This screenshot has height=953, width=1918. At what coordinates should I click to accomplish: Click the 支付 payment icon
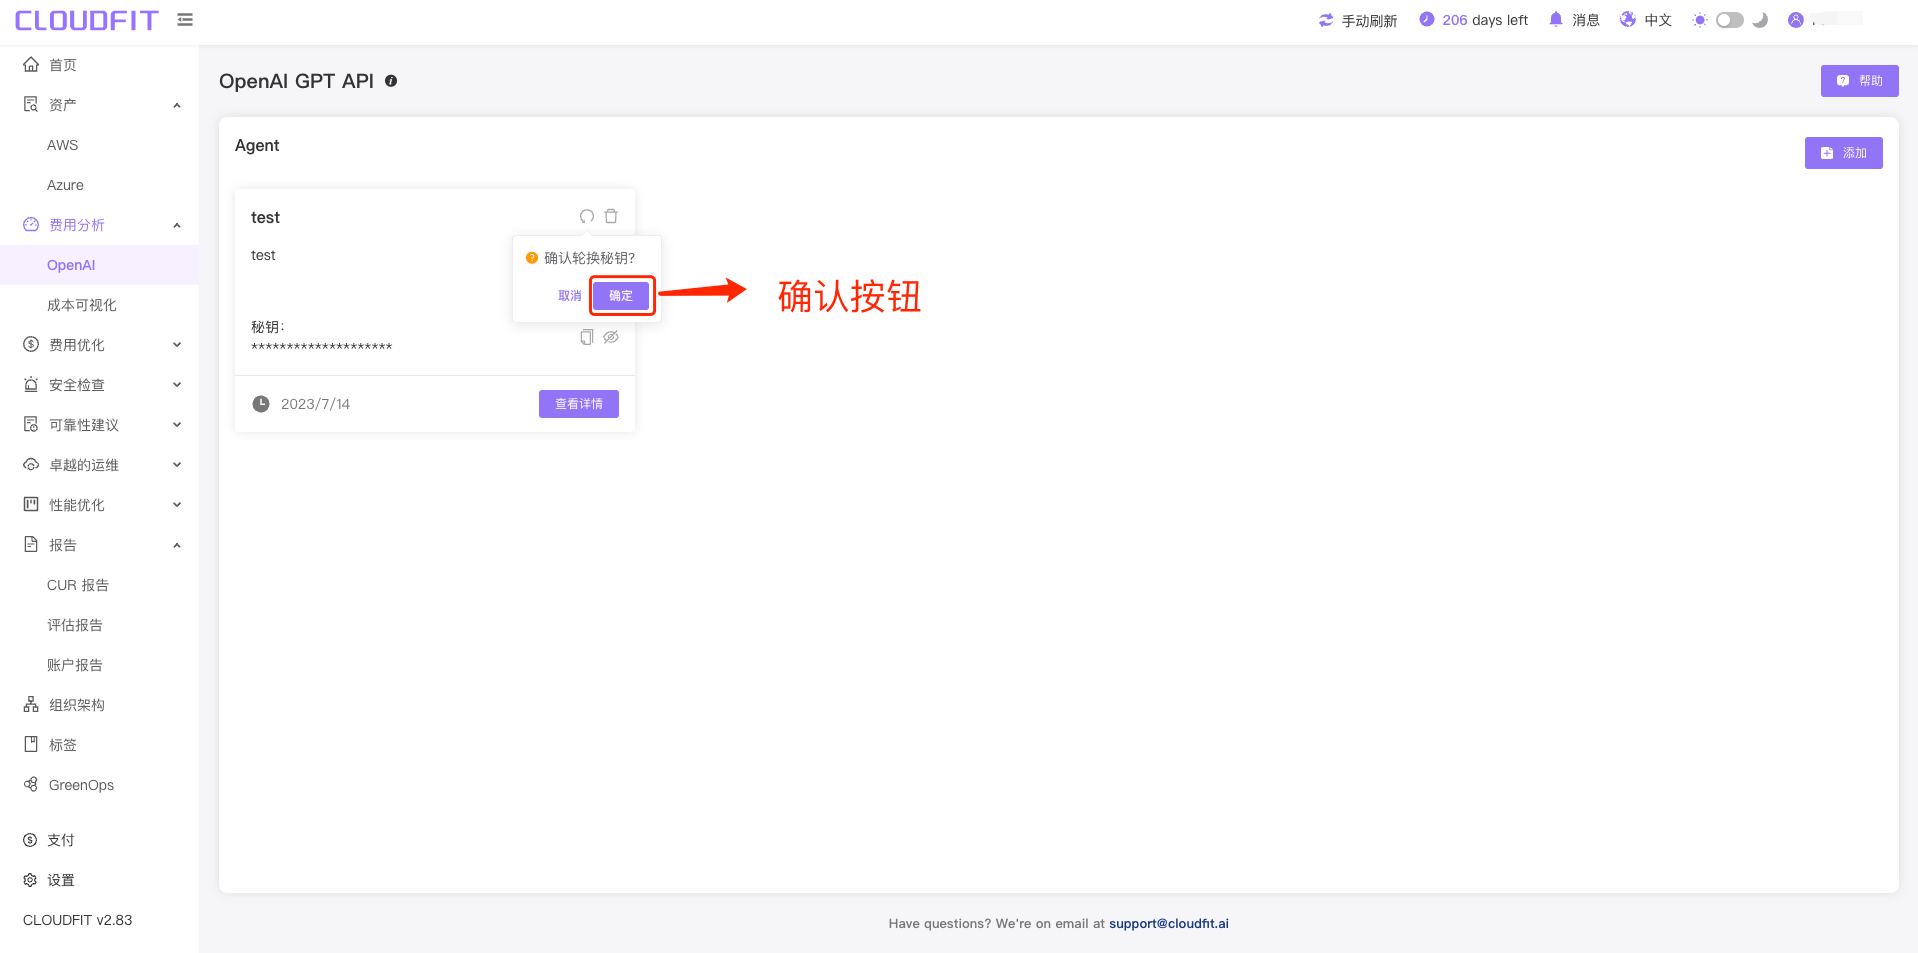tap(30, 840)
